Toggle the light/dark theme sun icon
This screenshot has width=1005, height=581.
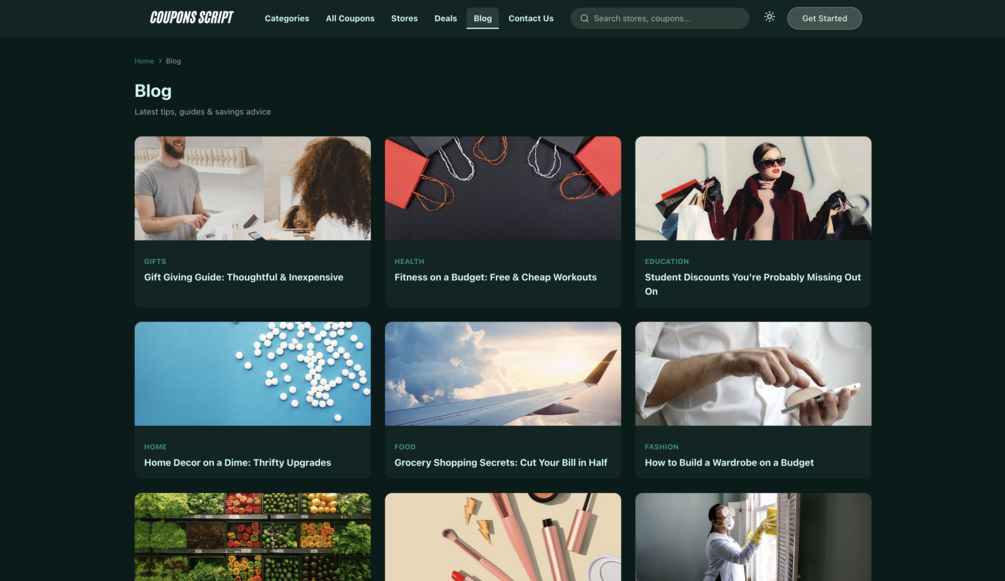click(x=769, y=17)
